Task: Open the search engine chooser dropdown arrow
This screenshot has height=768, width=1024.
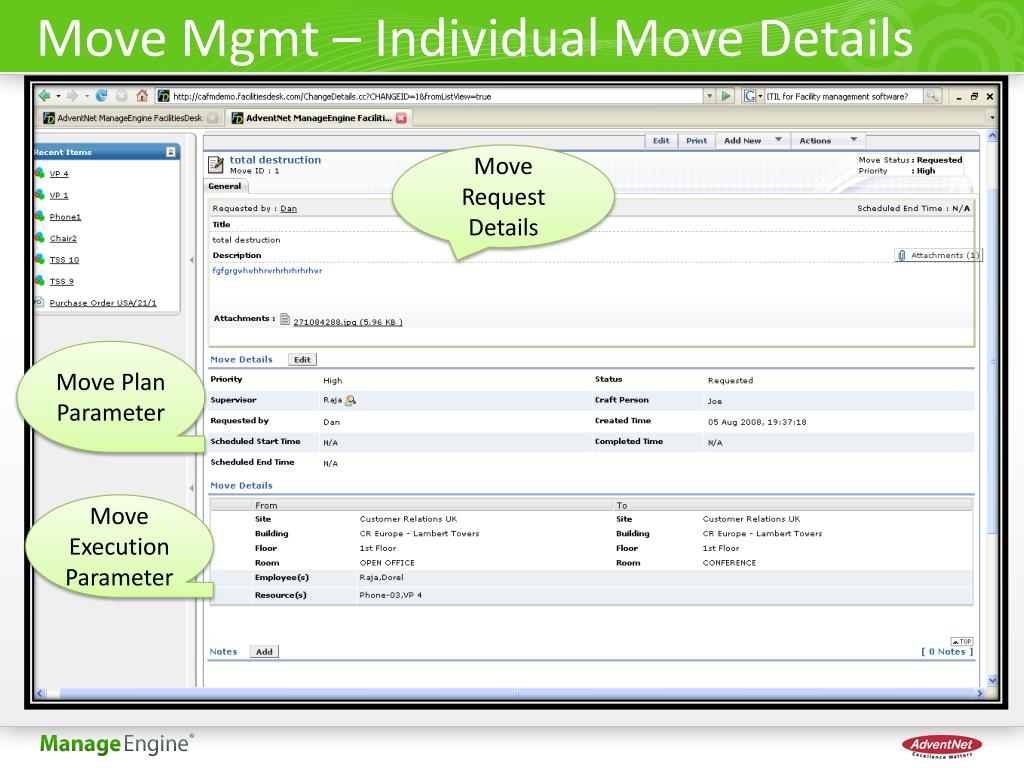Action: [x=760, y=96]
